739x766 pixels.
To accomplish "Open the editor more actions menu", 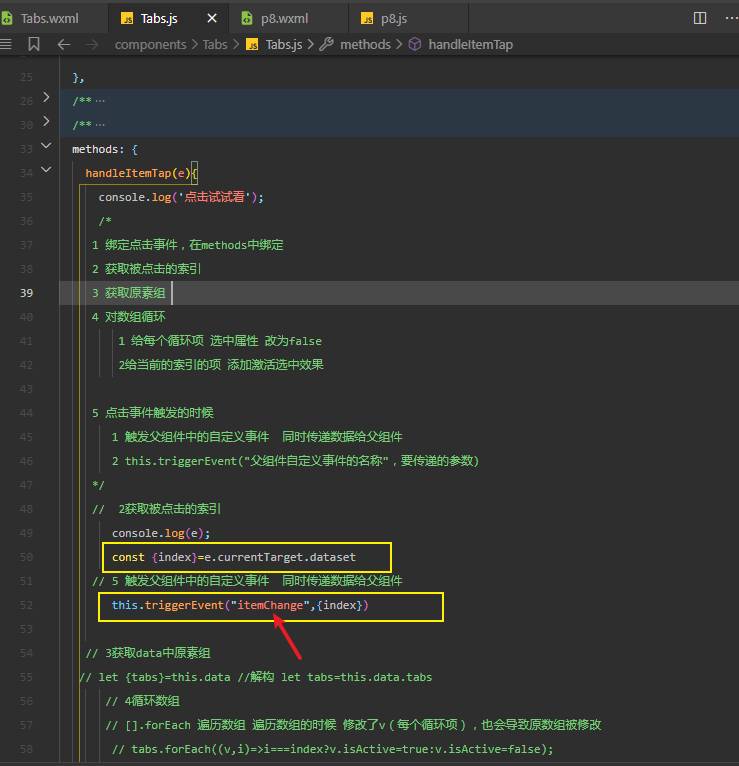I will pos(731,19).
